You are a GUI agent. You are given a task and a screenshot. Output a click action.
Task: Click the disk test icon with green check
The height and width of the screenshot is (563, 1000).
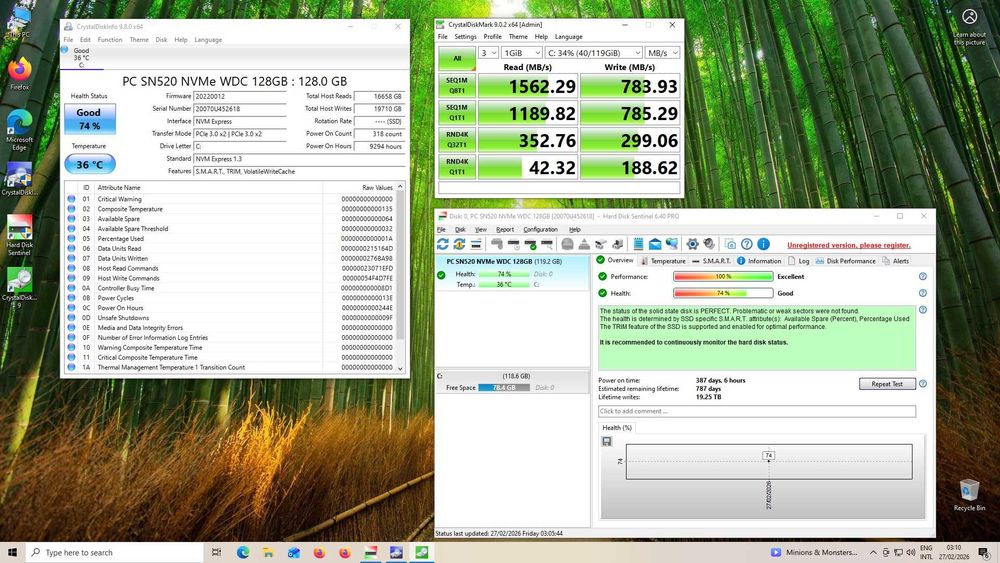(531, 244)
